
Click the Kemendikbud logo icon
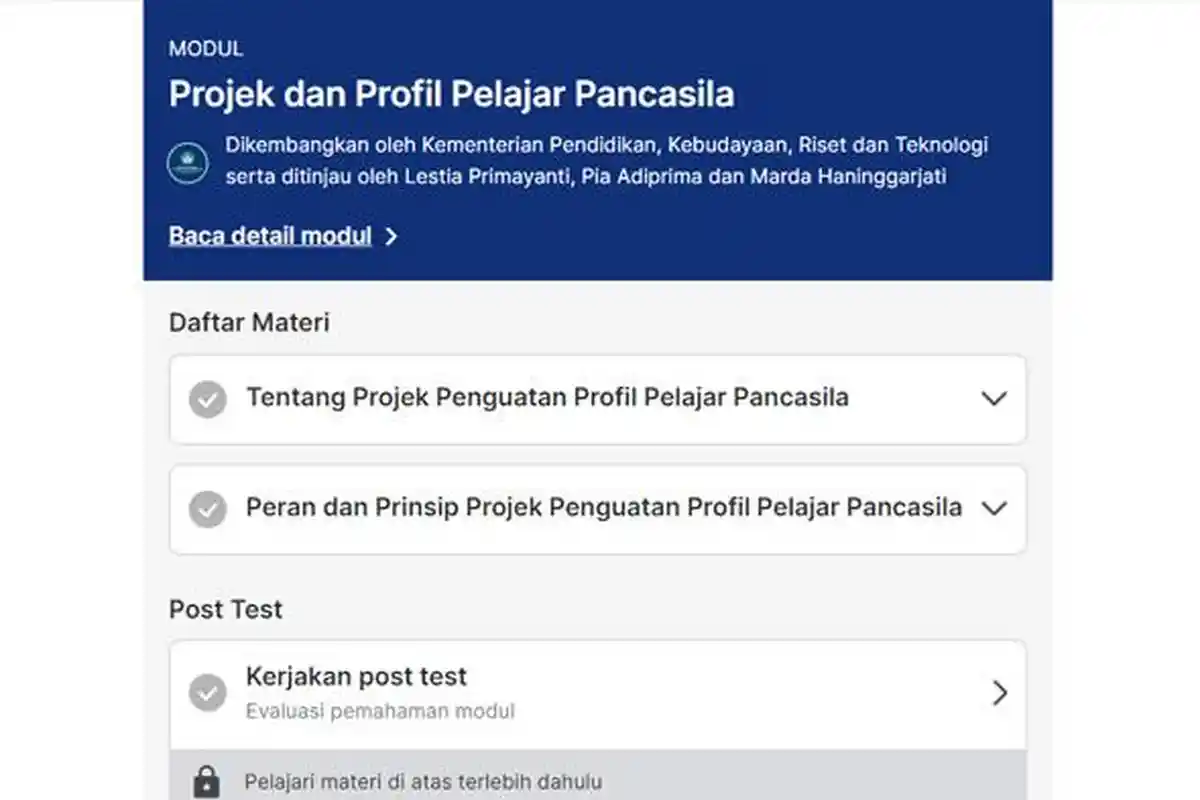pos(190,160)
